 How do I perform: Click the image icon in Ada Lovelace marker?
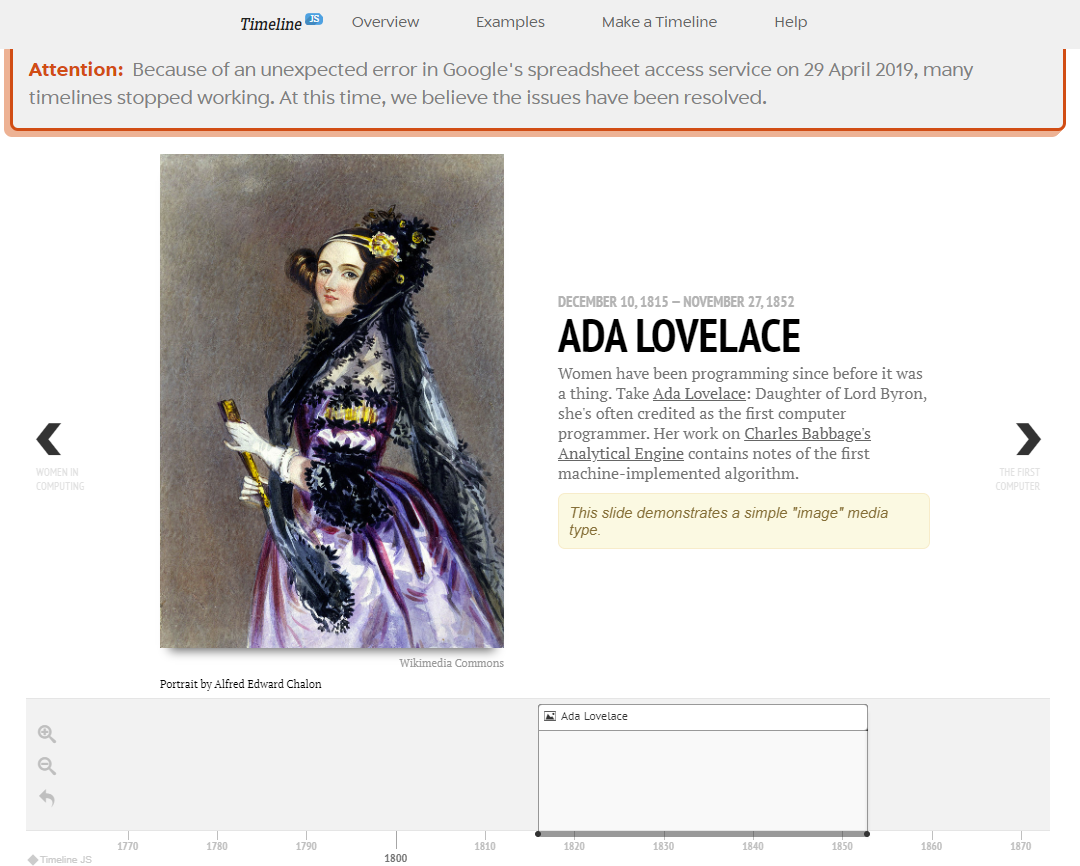550,716
